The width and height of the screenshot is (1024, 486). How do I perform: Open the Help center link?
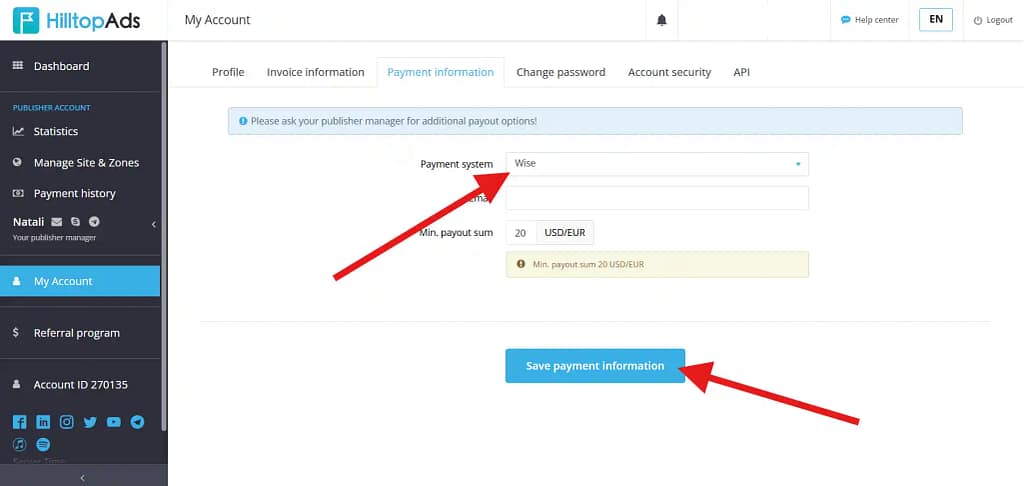point(870,20)
